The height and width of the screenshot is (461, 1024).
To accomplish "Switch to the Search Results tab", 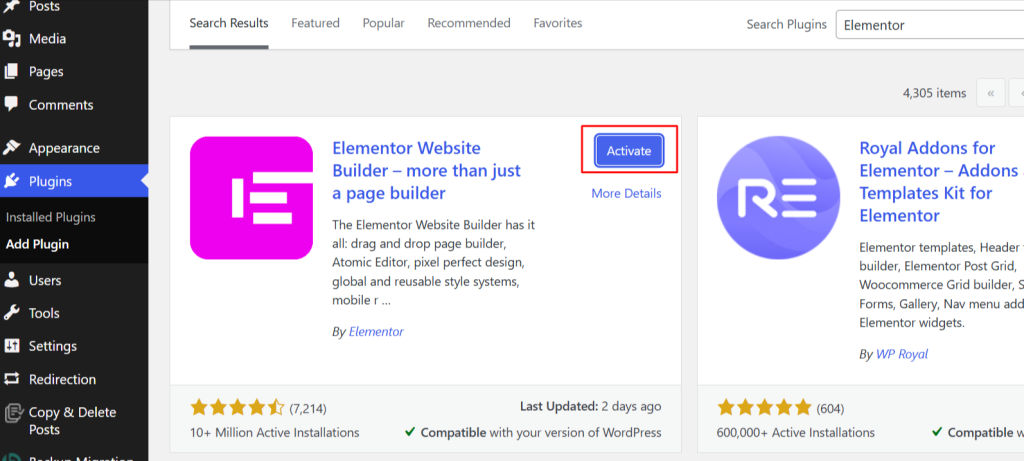I will pos(229,23).
